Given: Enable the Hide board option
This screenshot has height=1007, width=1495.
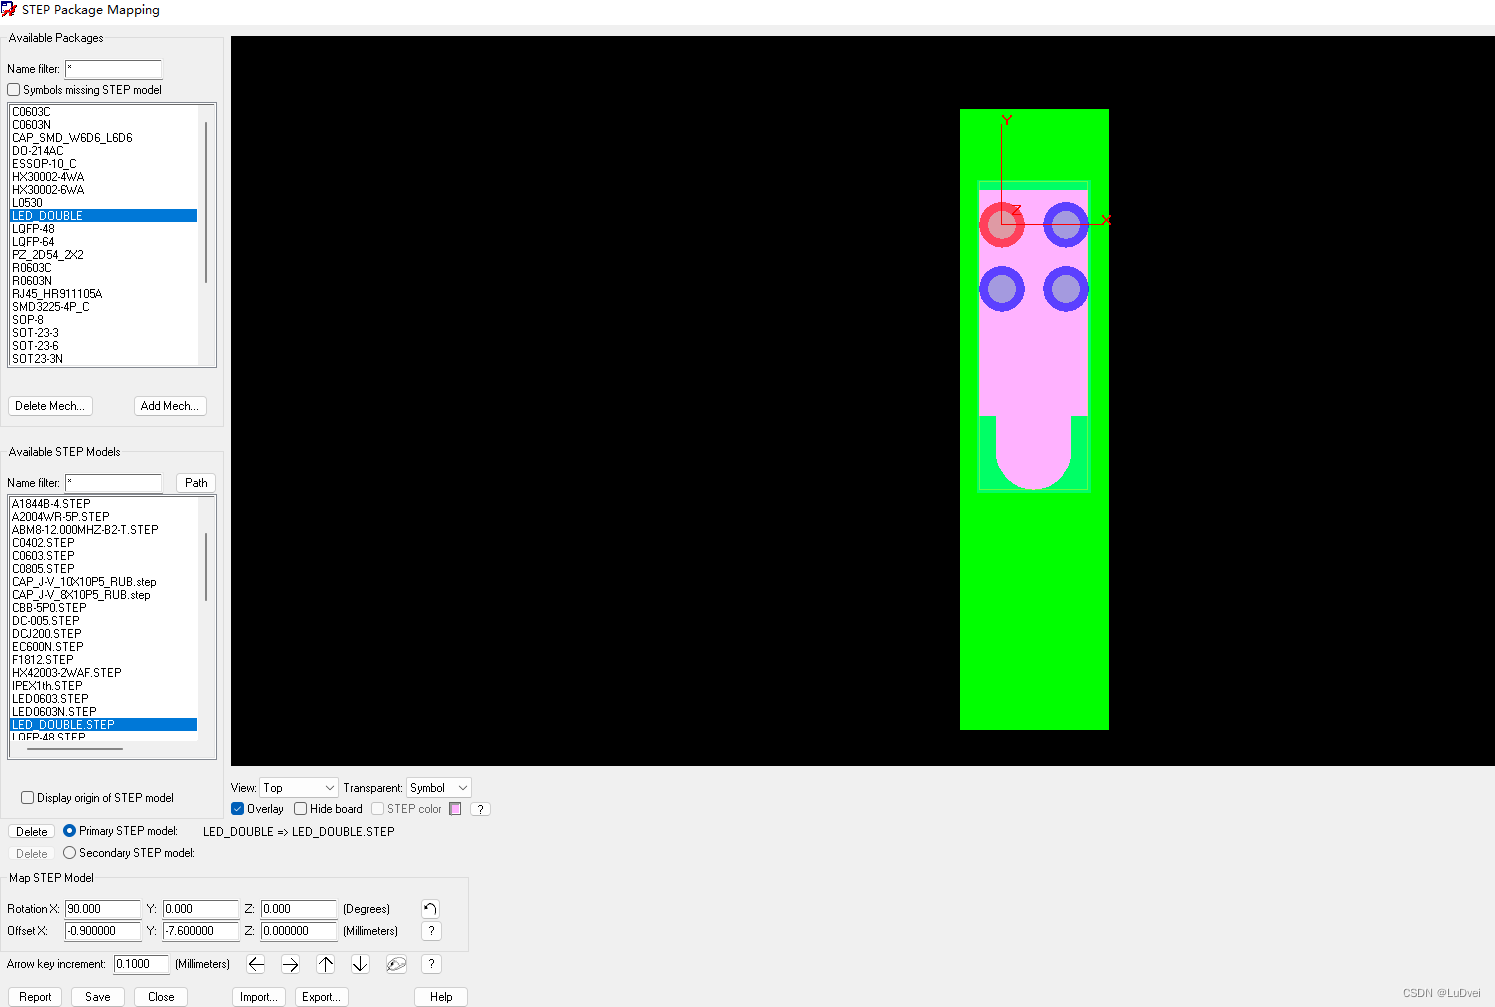Looking at the screenshot, I should [x=300, y=809].
